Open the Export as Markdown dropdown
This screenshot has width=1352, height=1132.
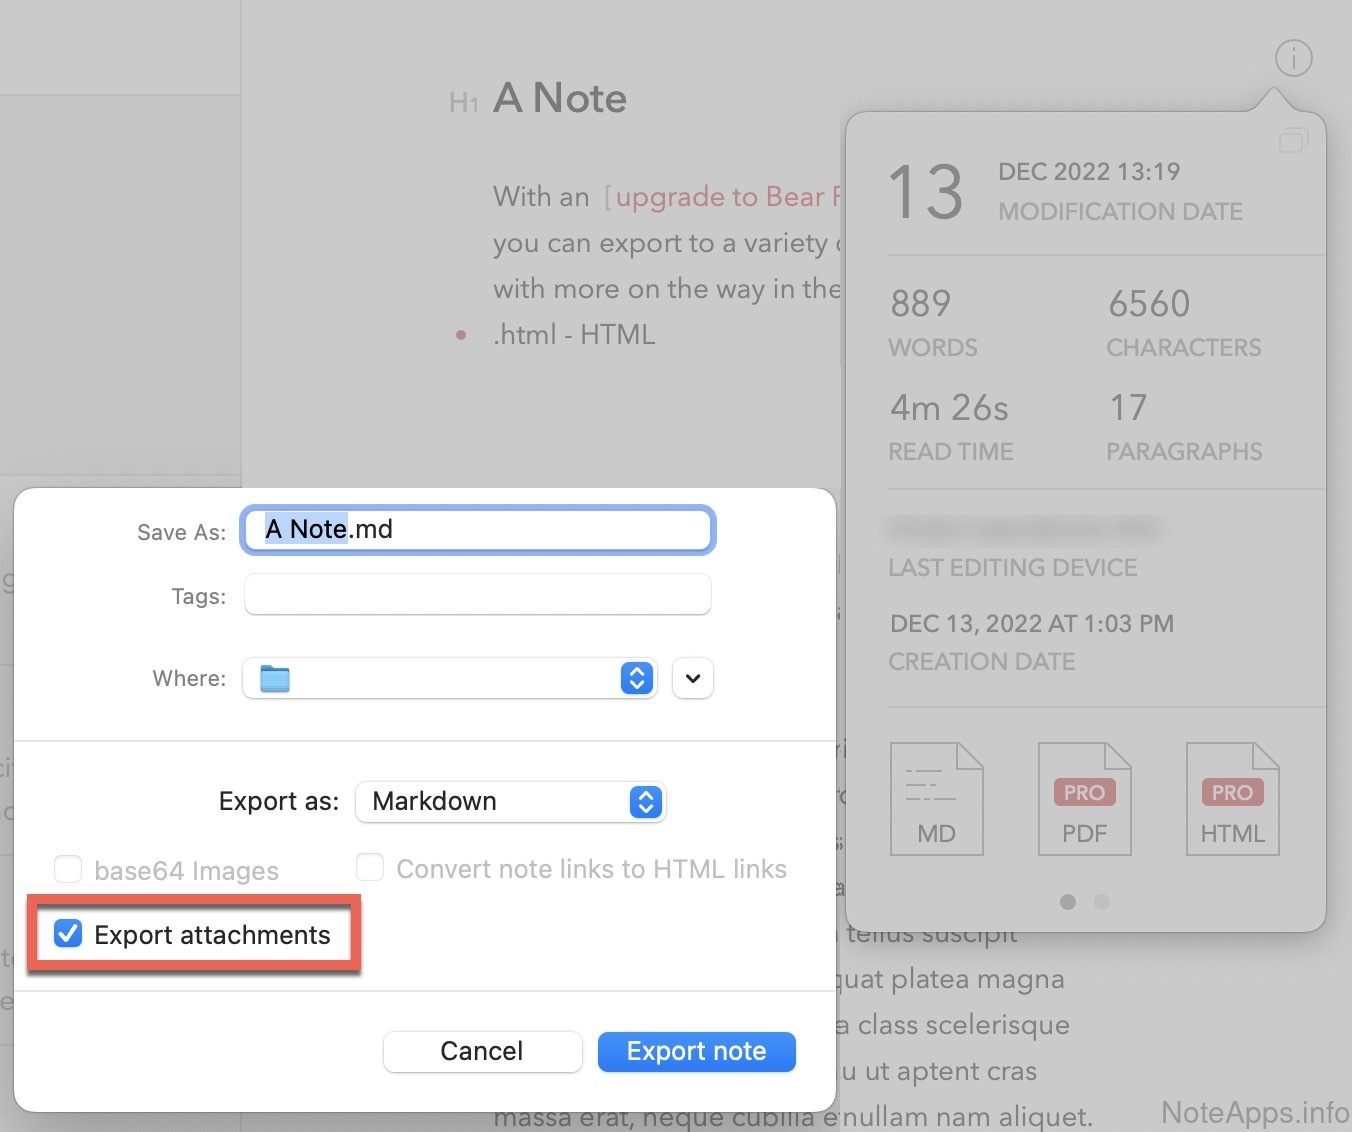click(x=510, y=802)
